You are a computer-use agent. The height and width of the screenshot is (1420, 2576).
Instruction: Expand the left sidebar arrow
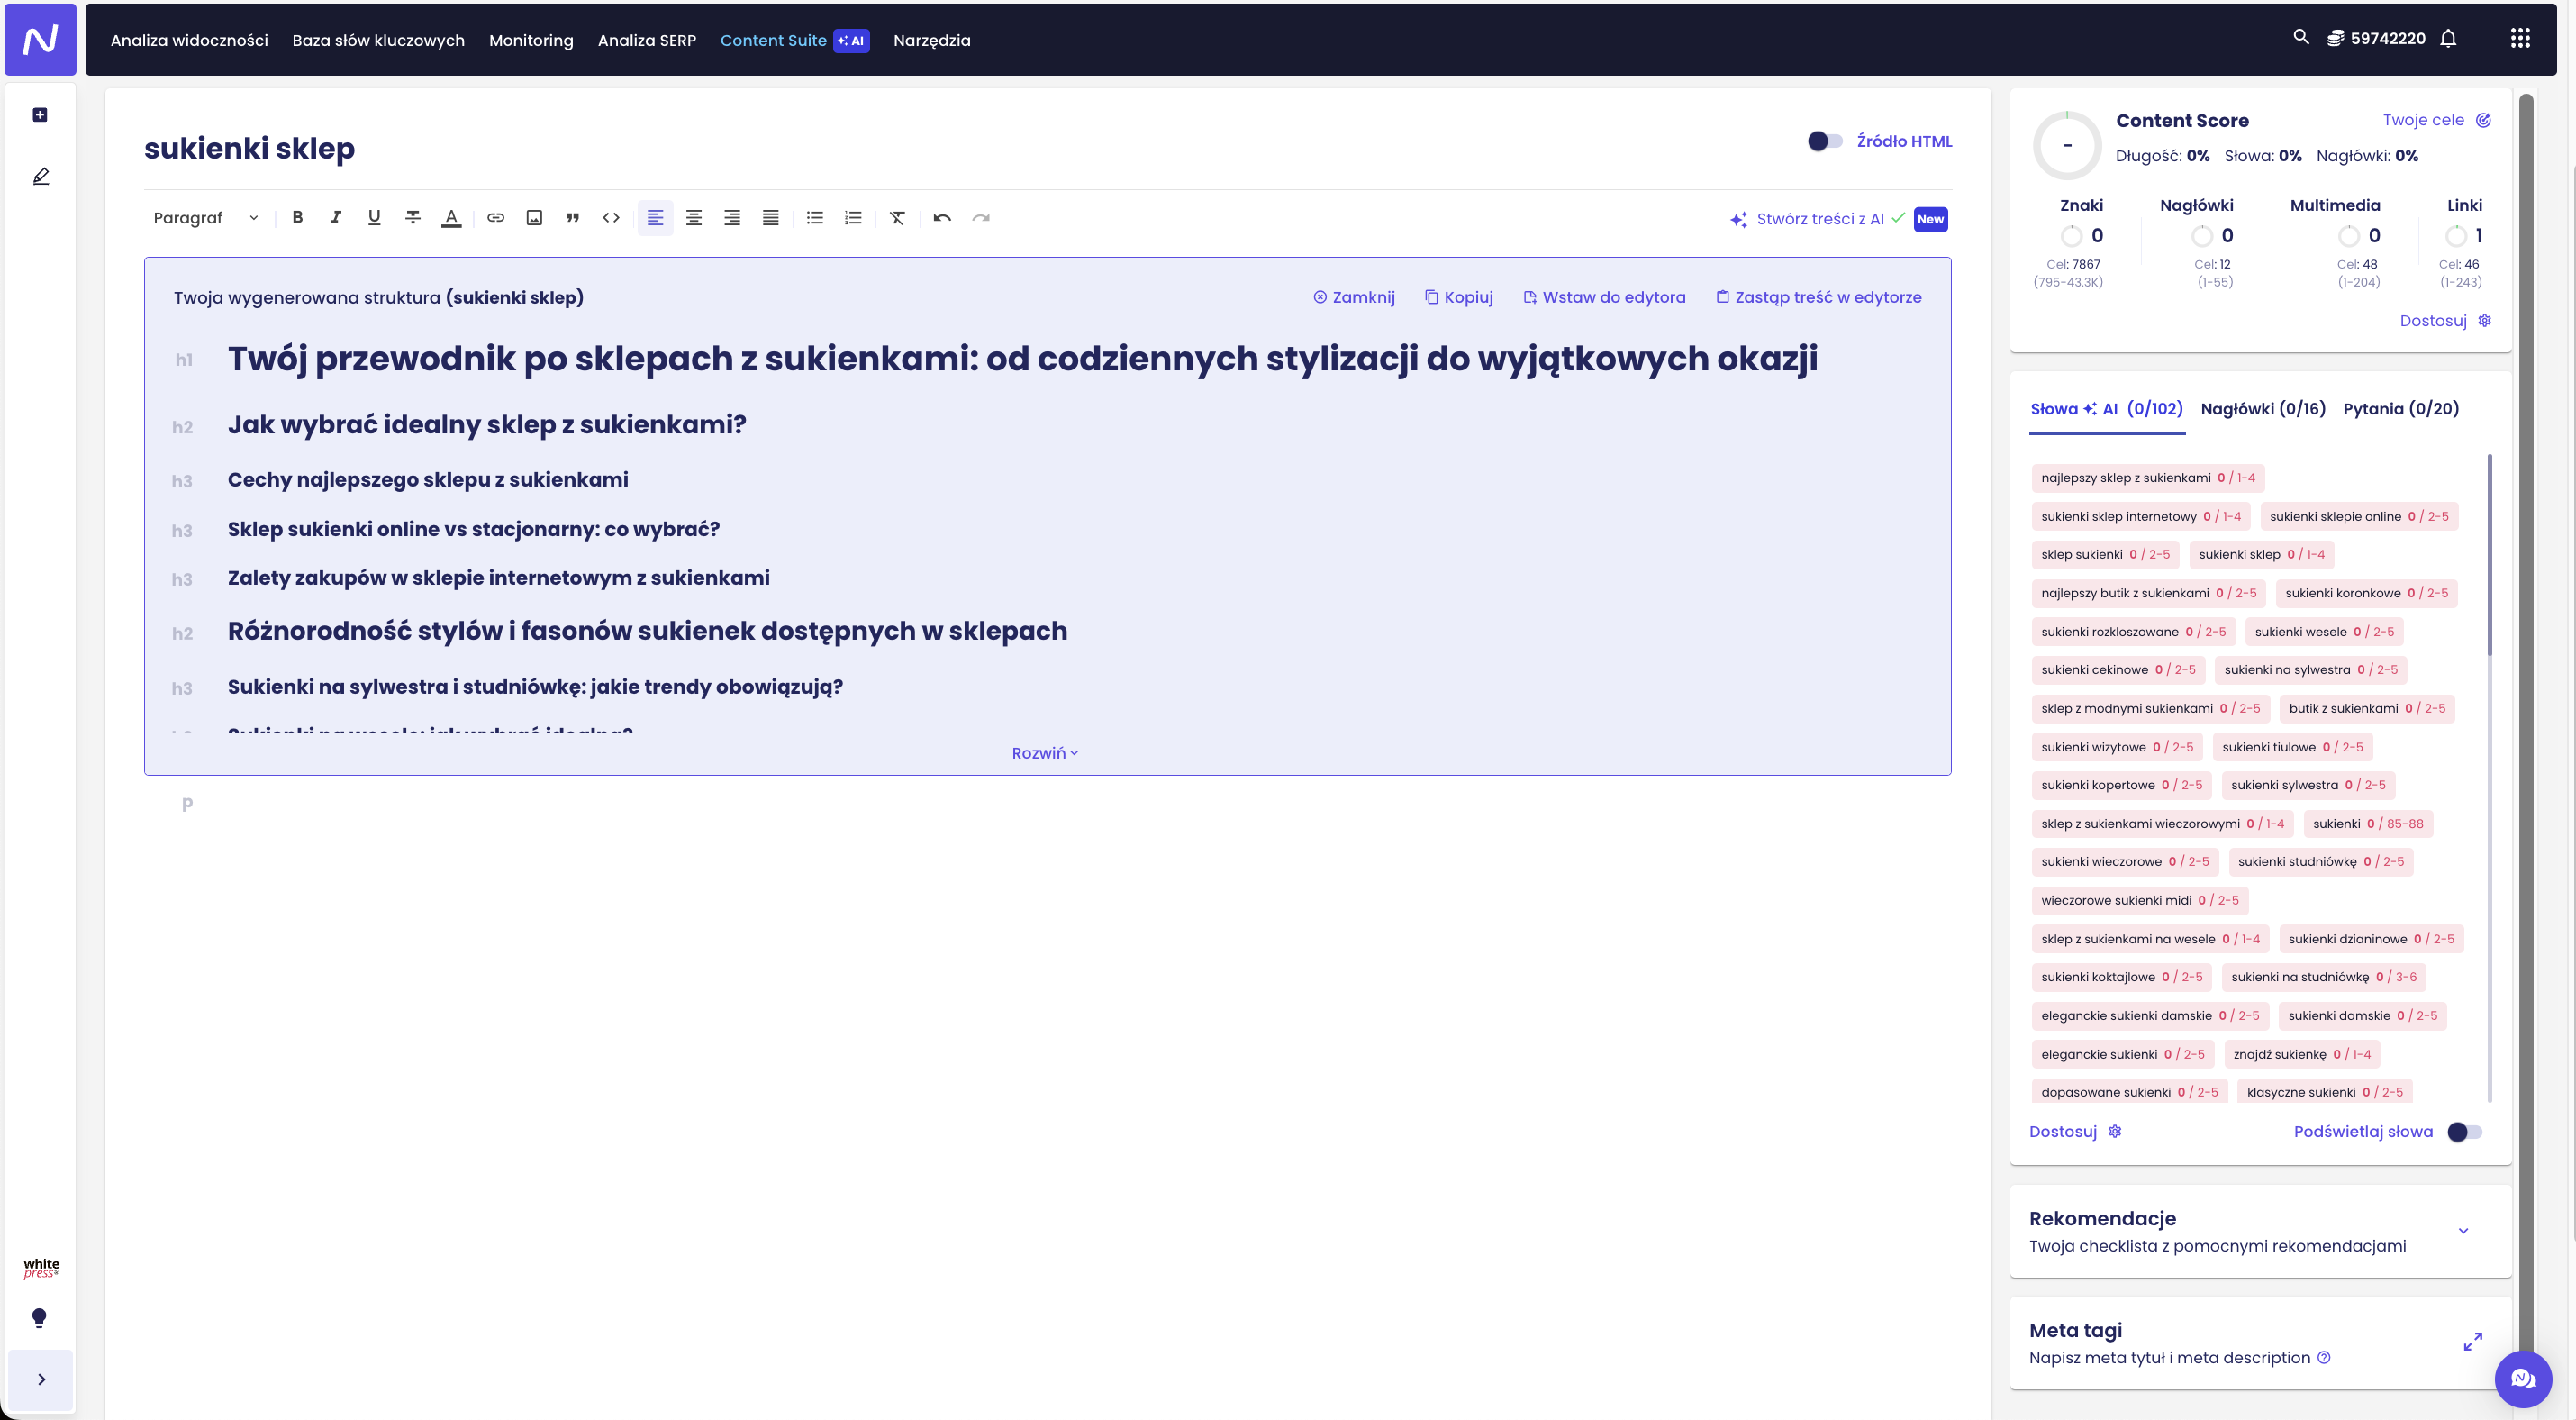click(x=41, y=1380)
